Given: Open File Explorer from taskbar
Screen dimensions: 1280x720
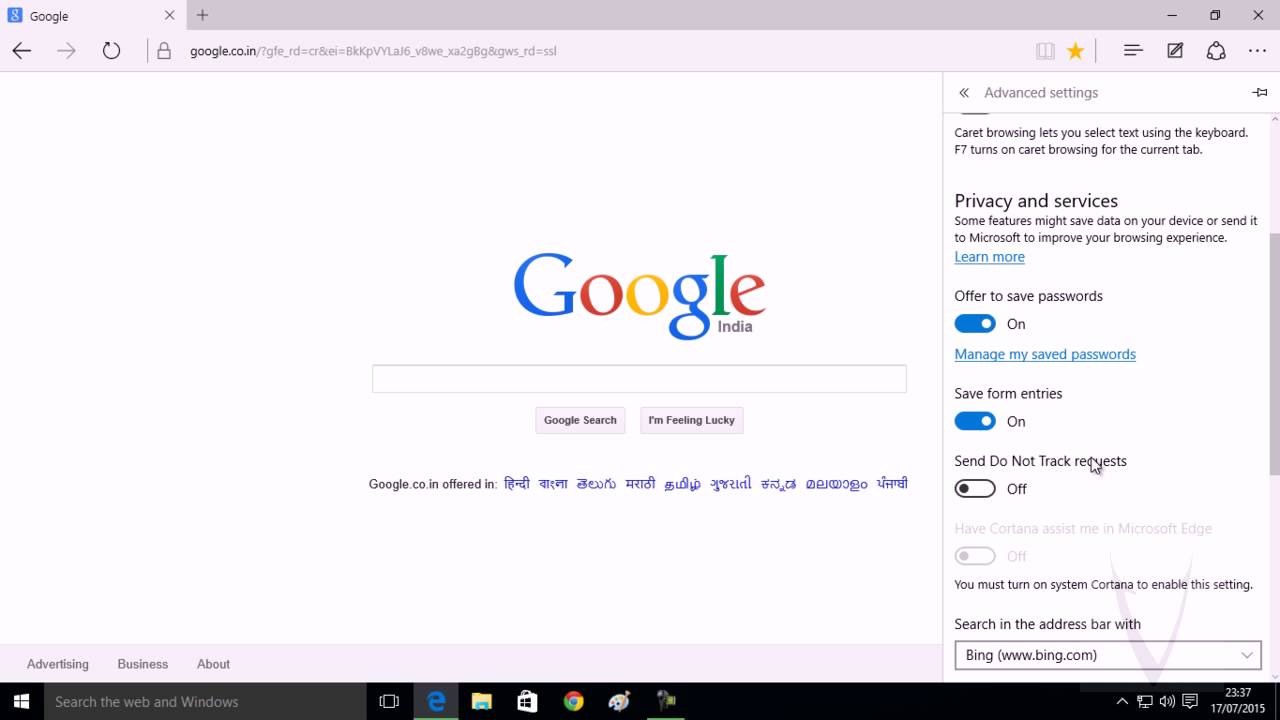Looking at the screenshot, I should (482, 702).
